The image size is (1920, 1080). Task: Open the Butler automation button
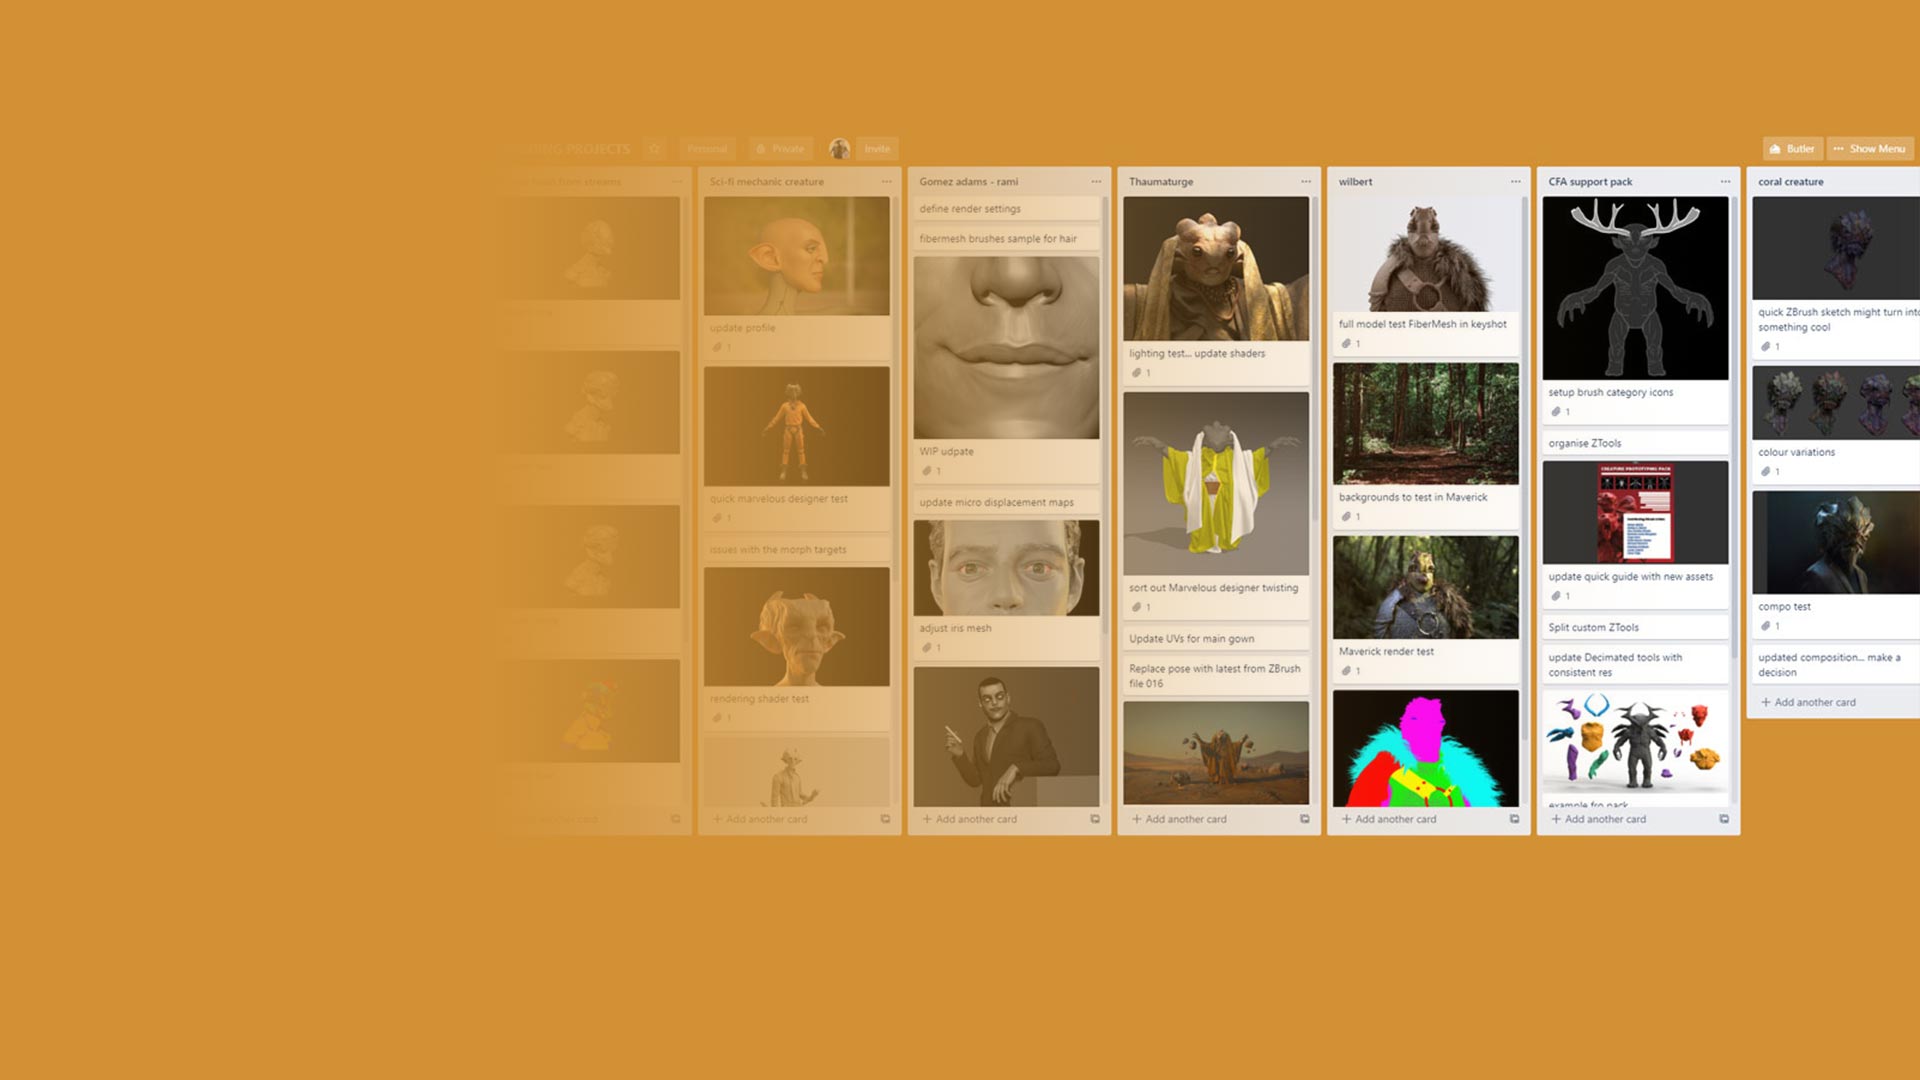[1792, 149]
